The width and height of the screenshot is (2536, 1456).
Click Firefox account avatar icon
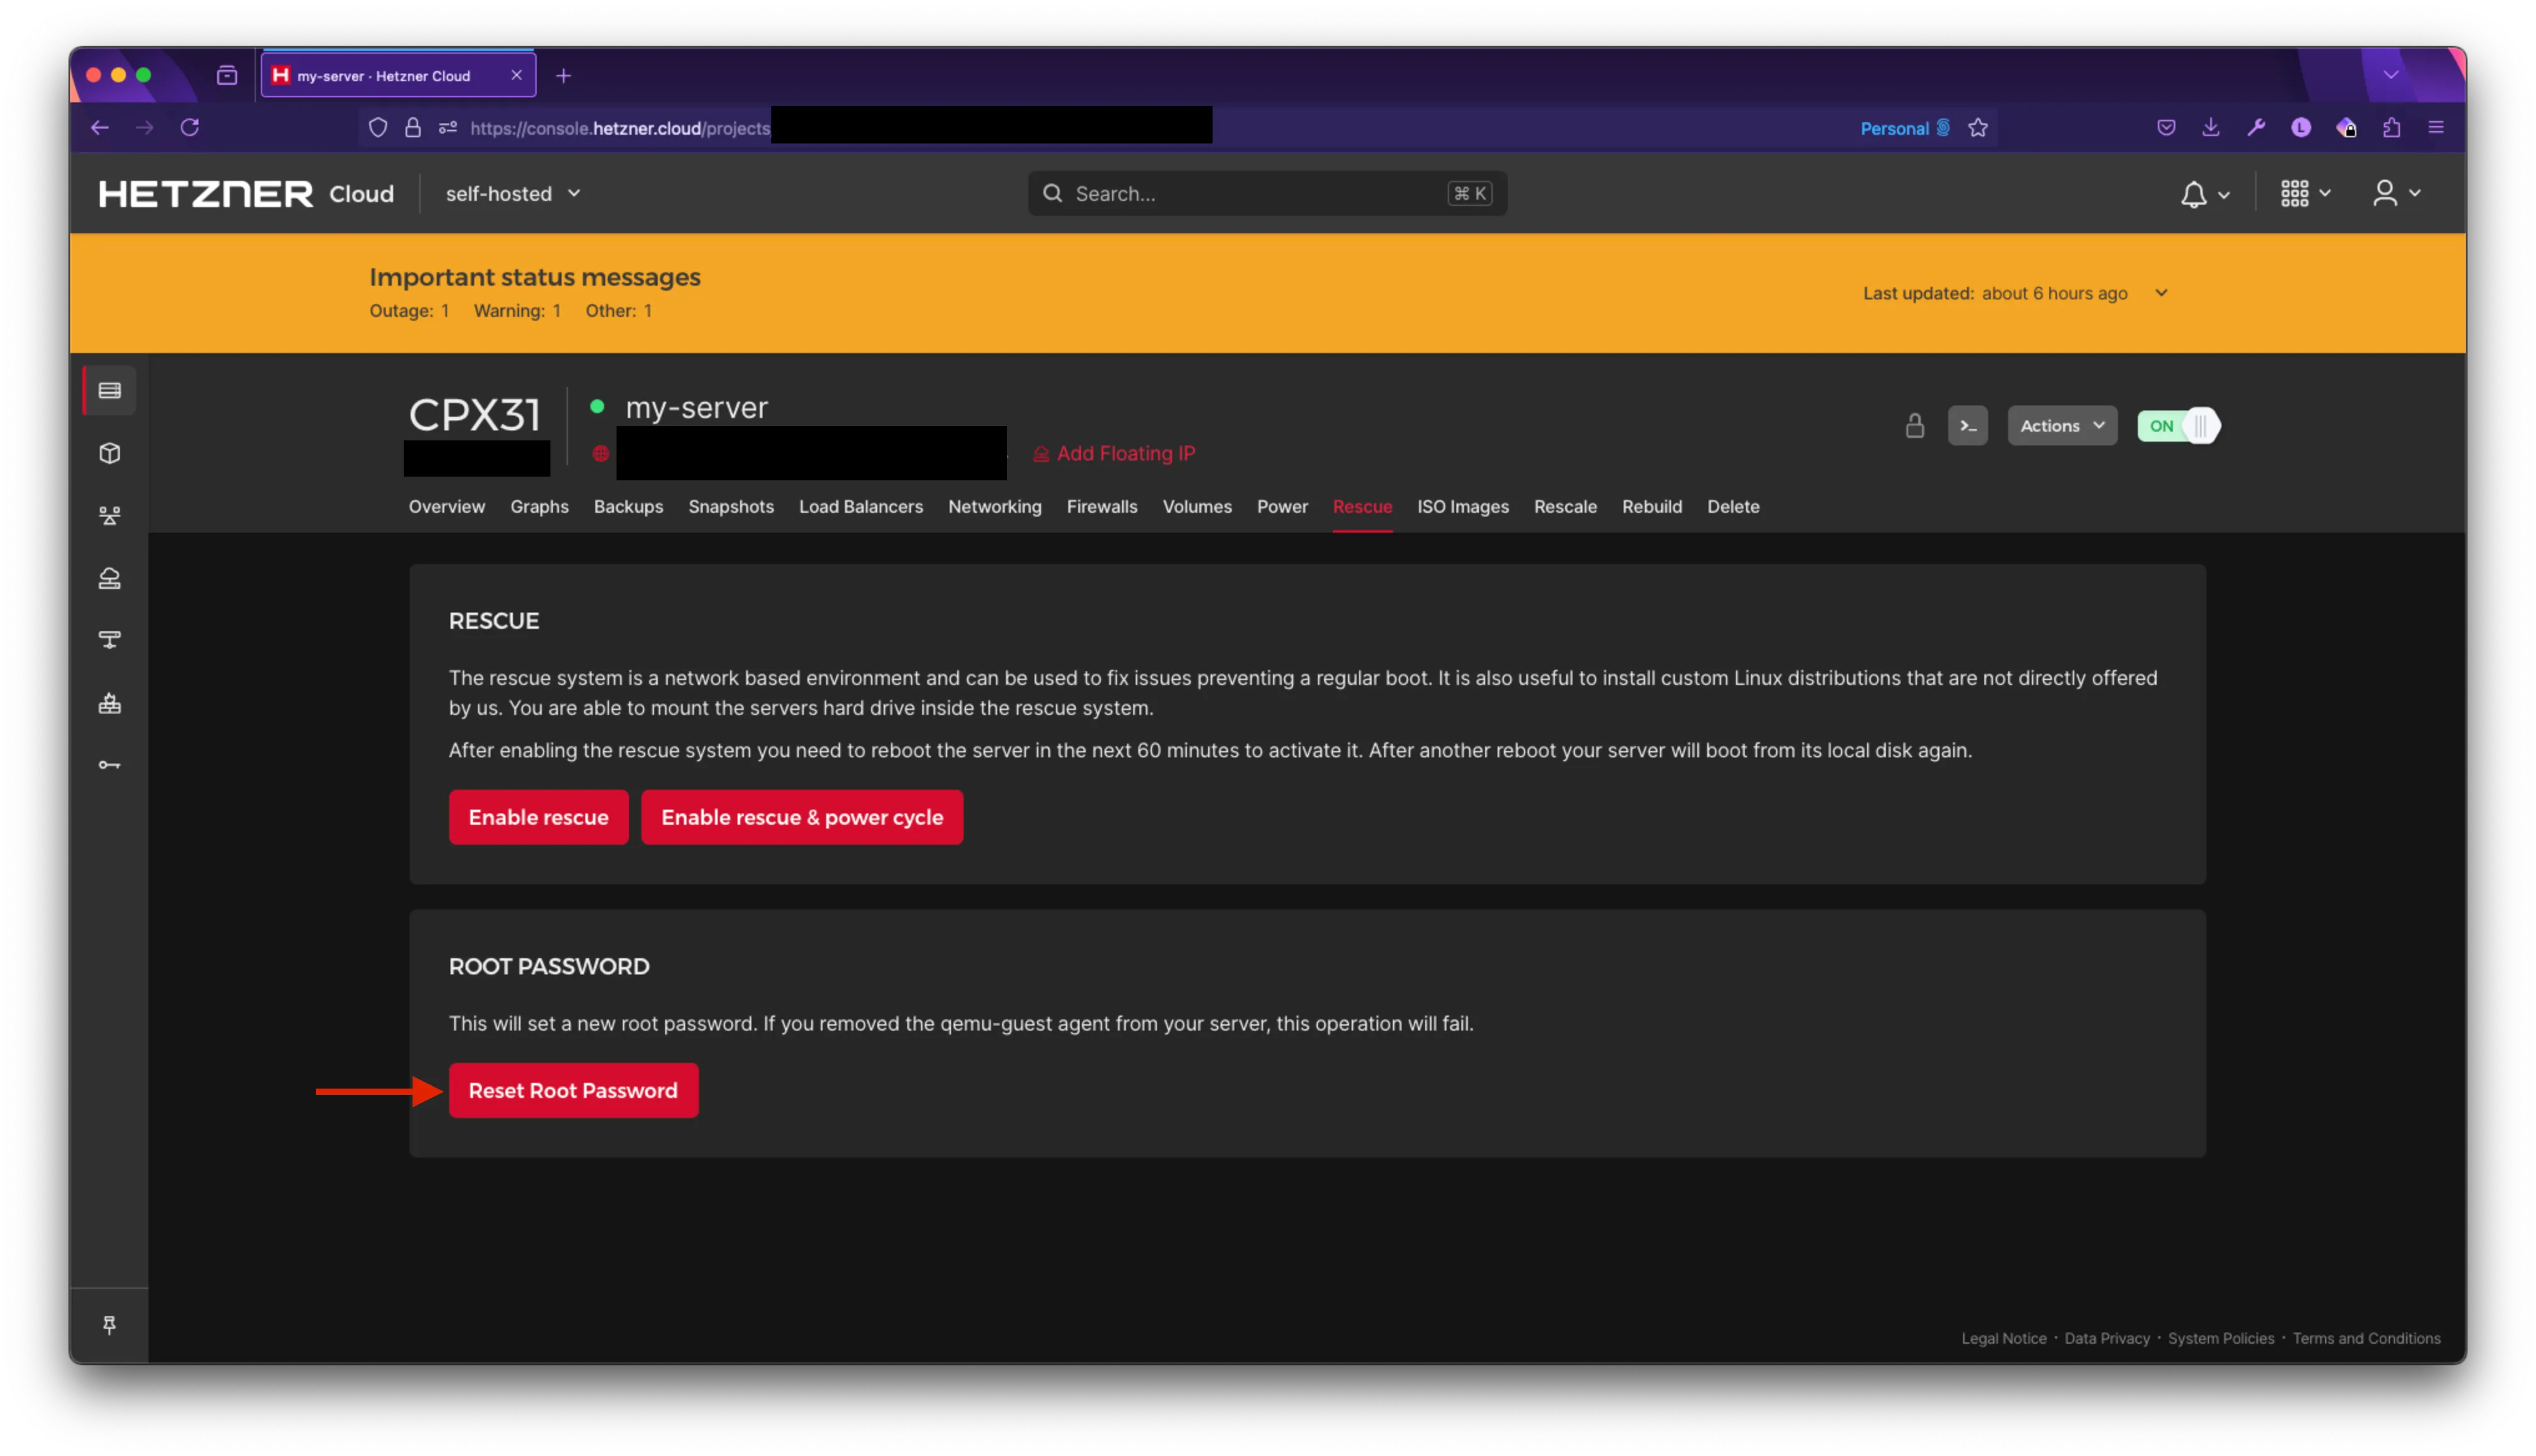[2301, 127]
